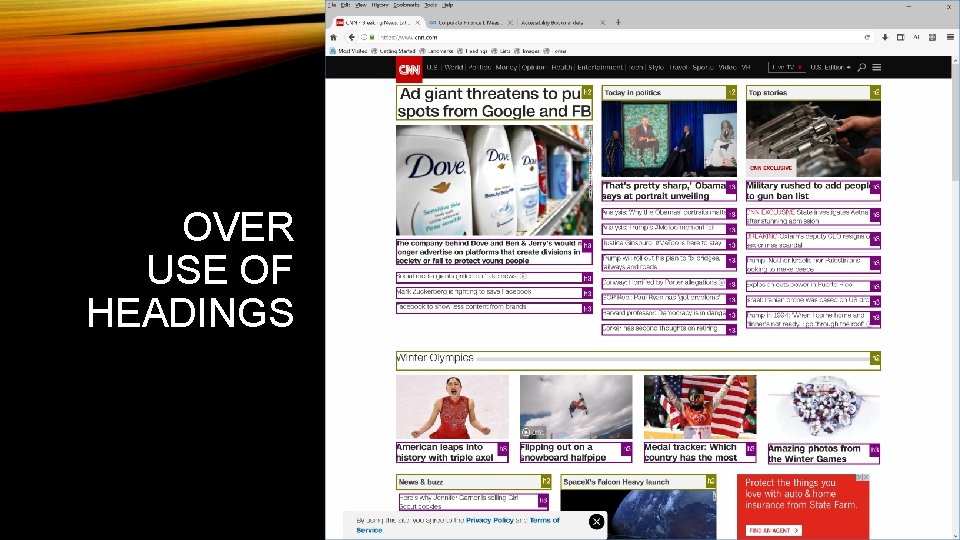
Task: Click the Obama portrait image
Action: tap(669, 139)
